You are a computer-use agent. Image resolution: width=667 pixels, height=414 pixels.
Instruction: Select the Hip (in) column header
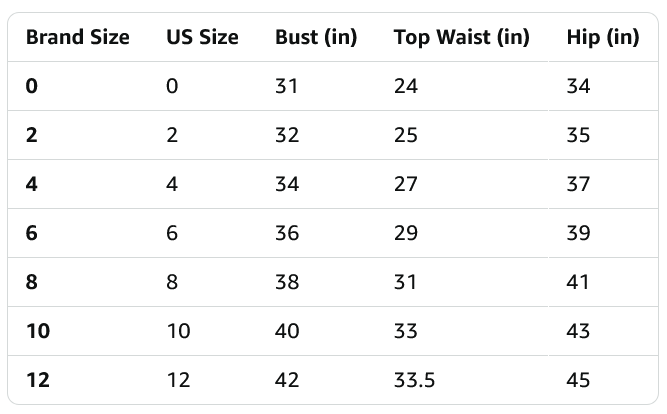[602, 37]
